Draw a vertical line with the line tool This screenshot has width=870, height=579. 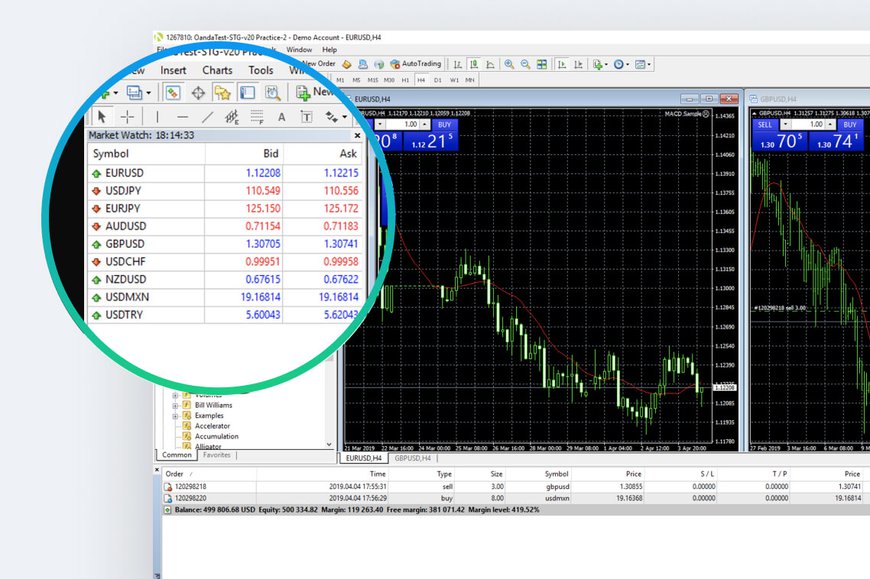[x=156, y=117]
